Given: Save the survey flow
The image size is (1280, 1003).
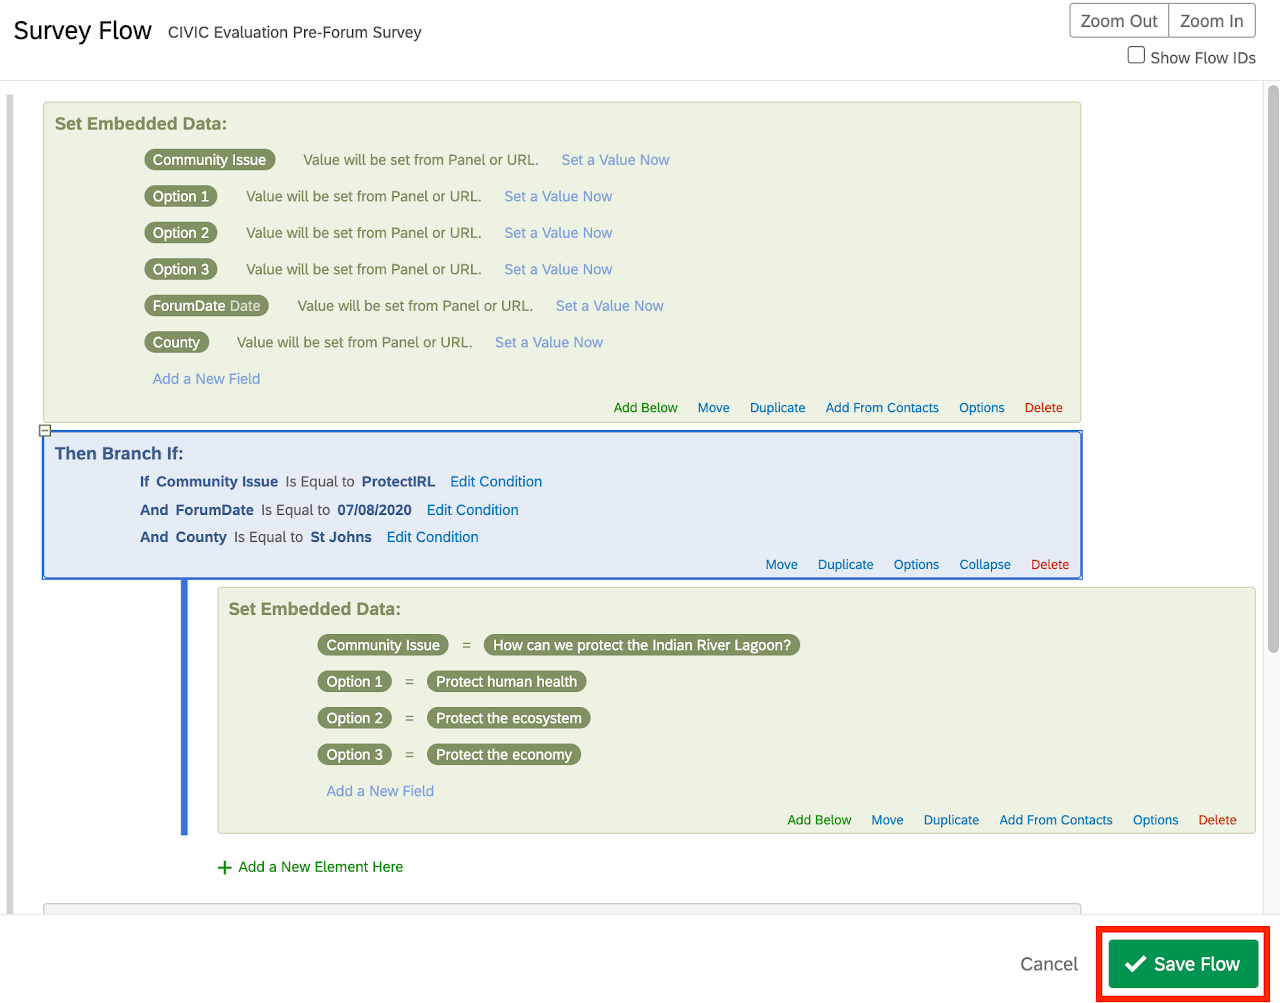Looking at the screenshot, I should 1183,964.
